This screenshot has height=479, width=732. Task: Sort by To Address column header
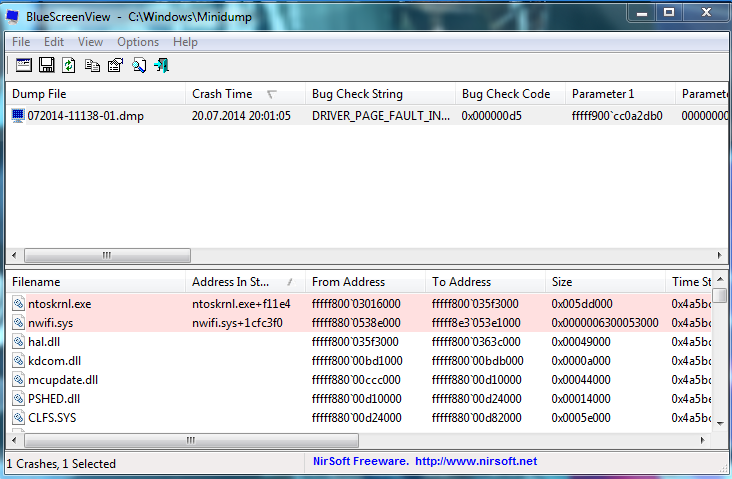[x=485, y=282]
